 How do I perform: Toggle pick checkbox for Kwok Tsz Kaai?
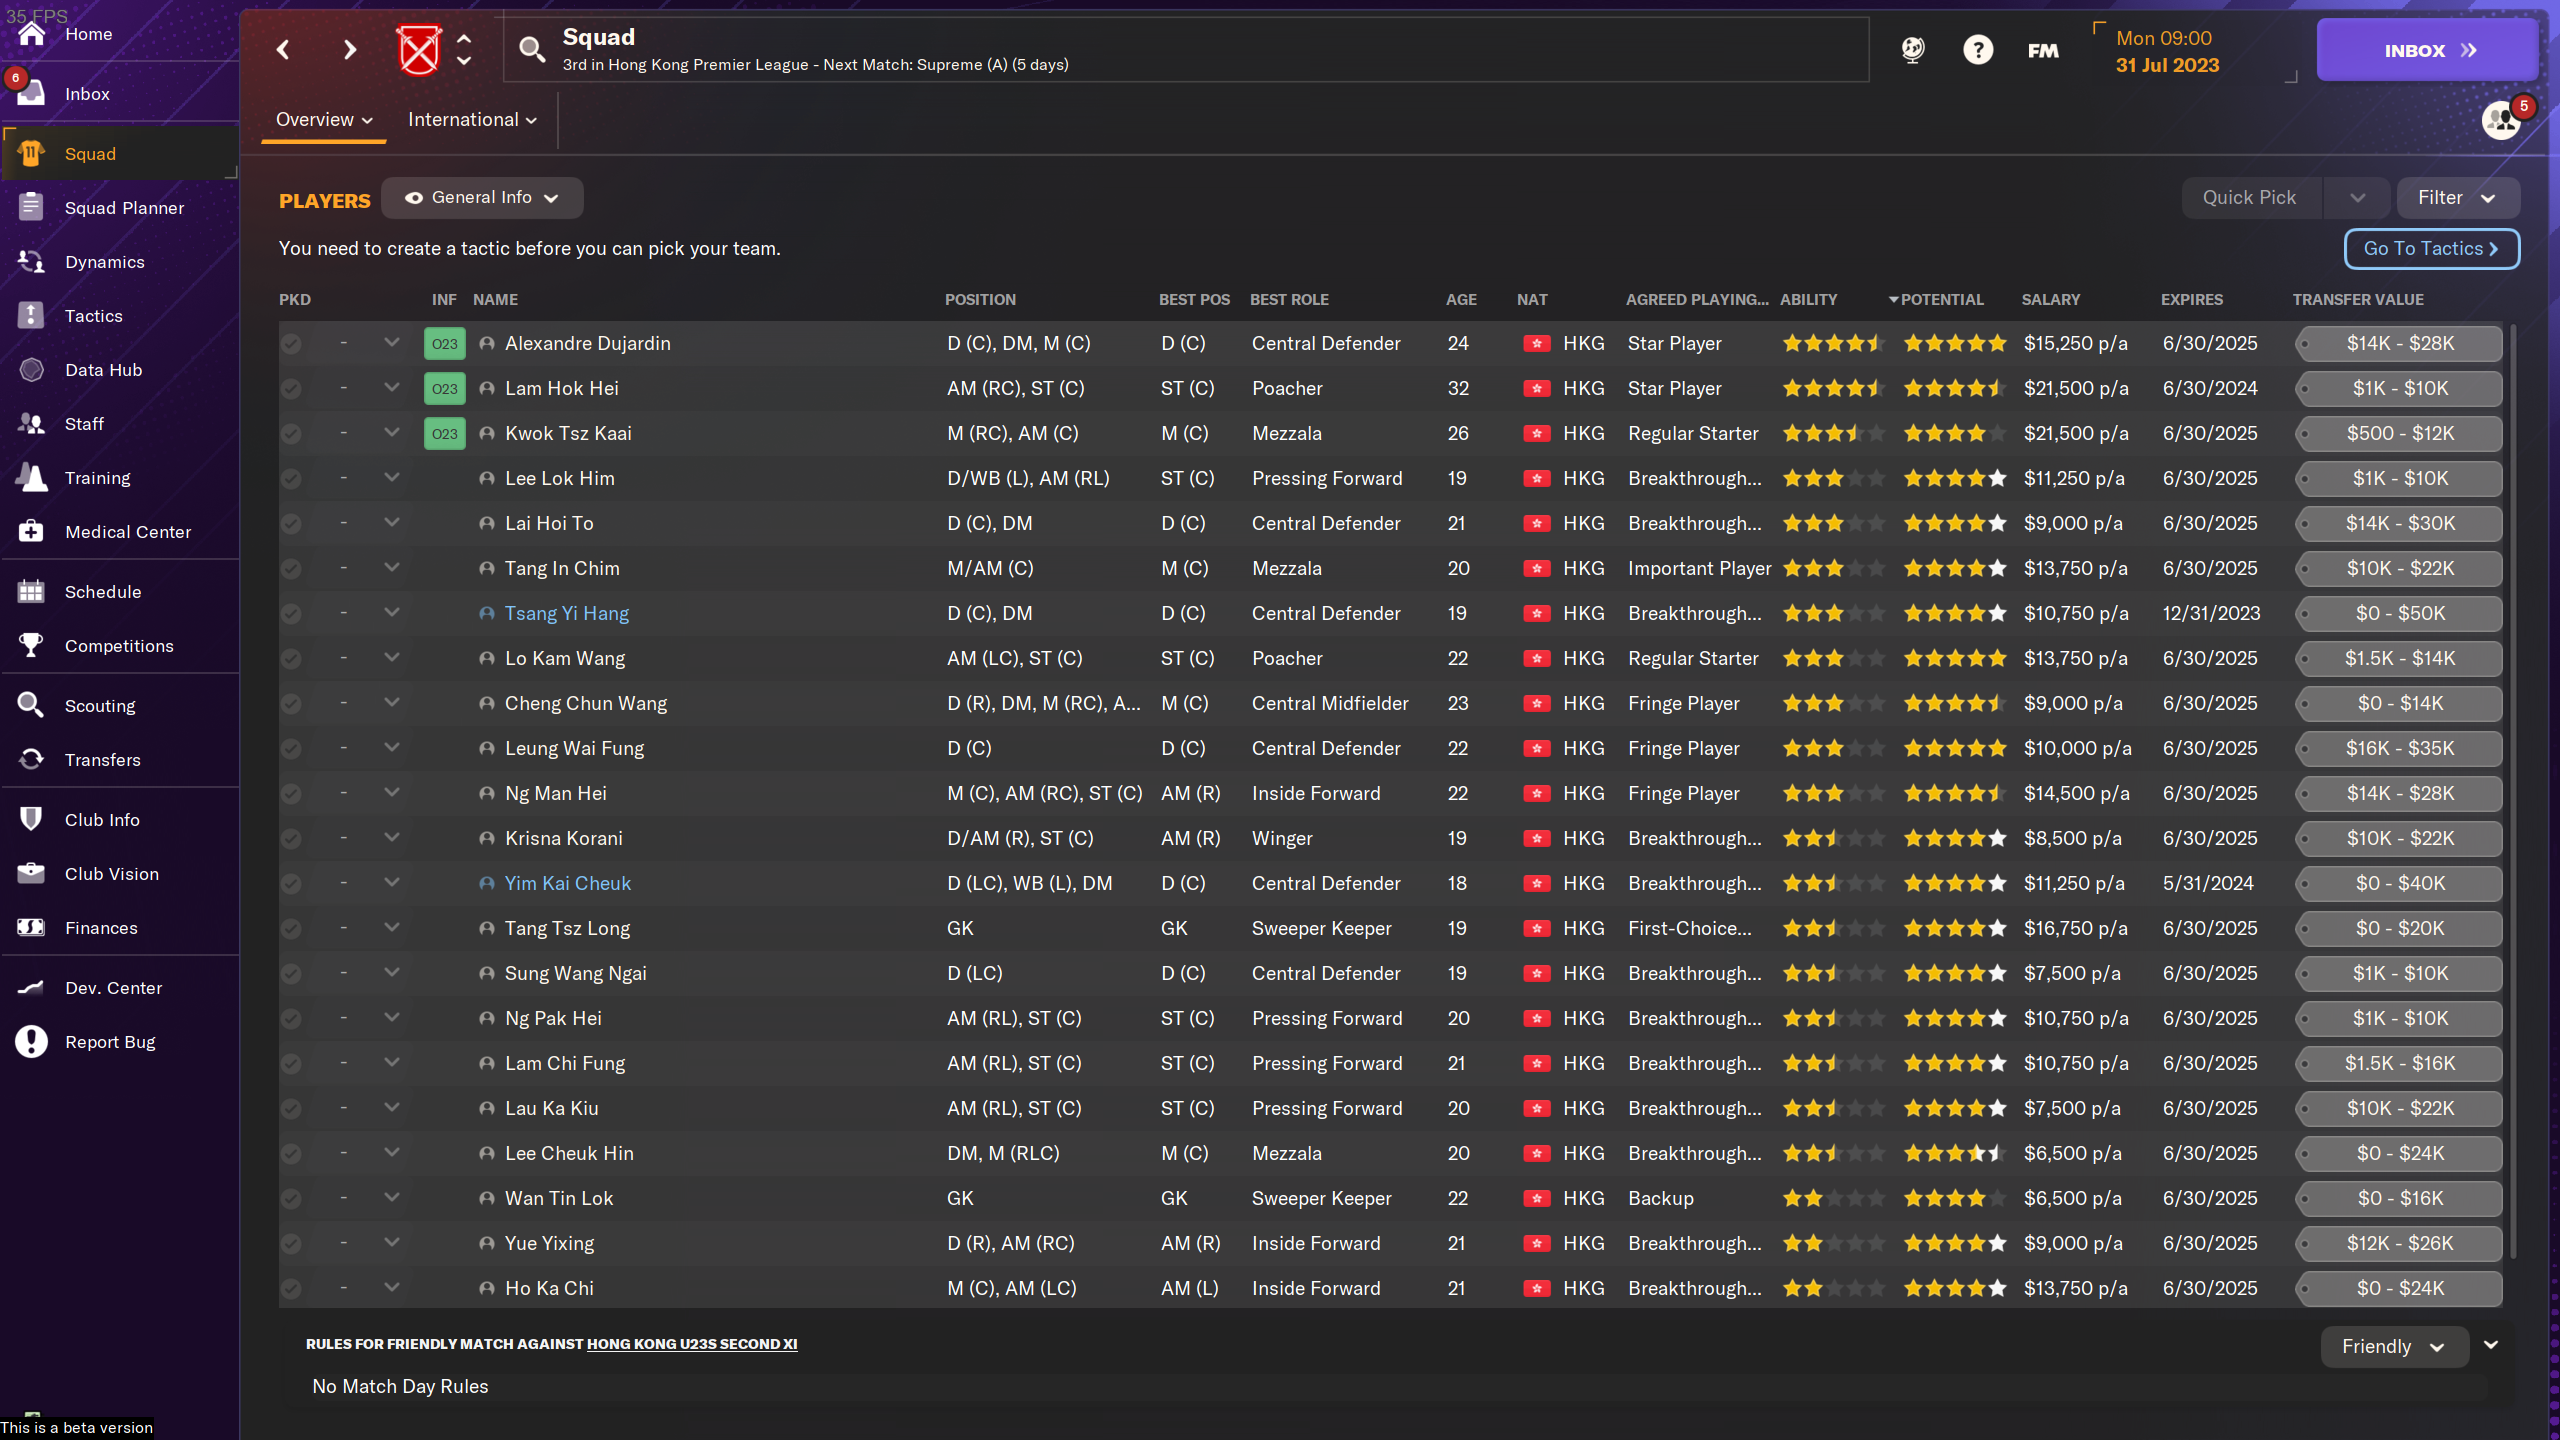(x=291, y=433)
